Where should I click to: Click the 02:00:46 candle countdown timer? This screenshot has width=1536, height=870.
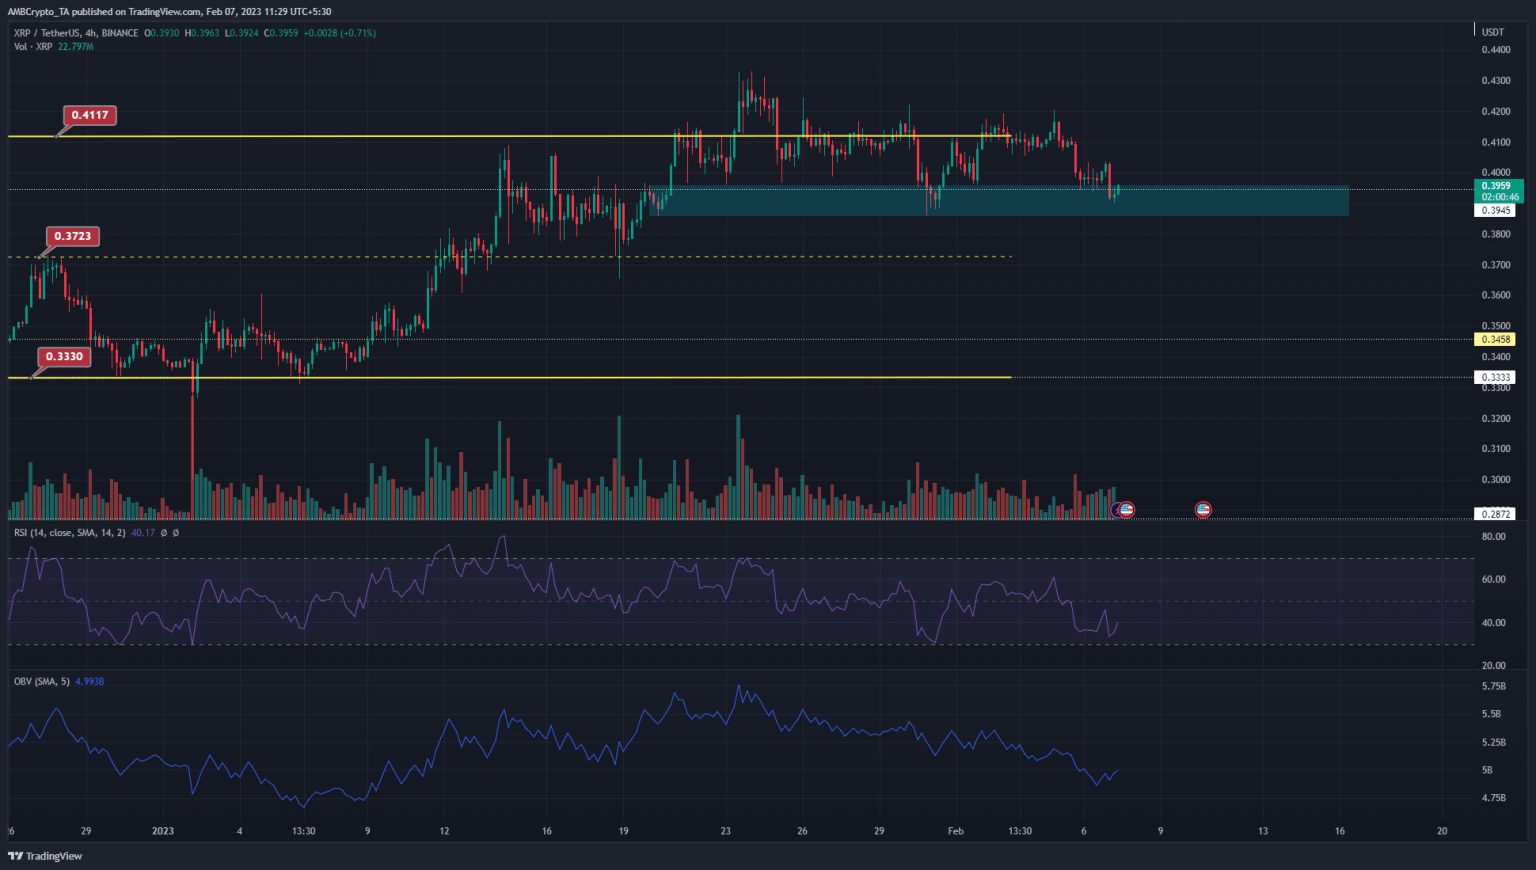(x=1498, y=196)
